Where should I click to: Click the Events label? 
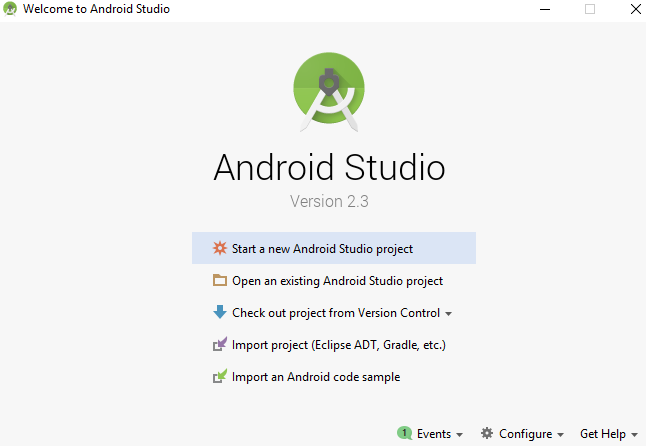pyautogui.click(x=434, y=434)
